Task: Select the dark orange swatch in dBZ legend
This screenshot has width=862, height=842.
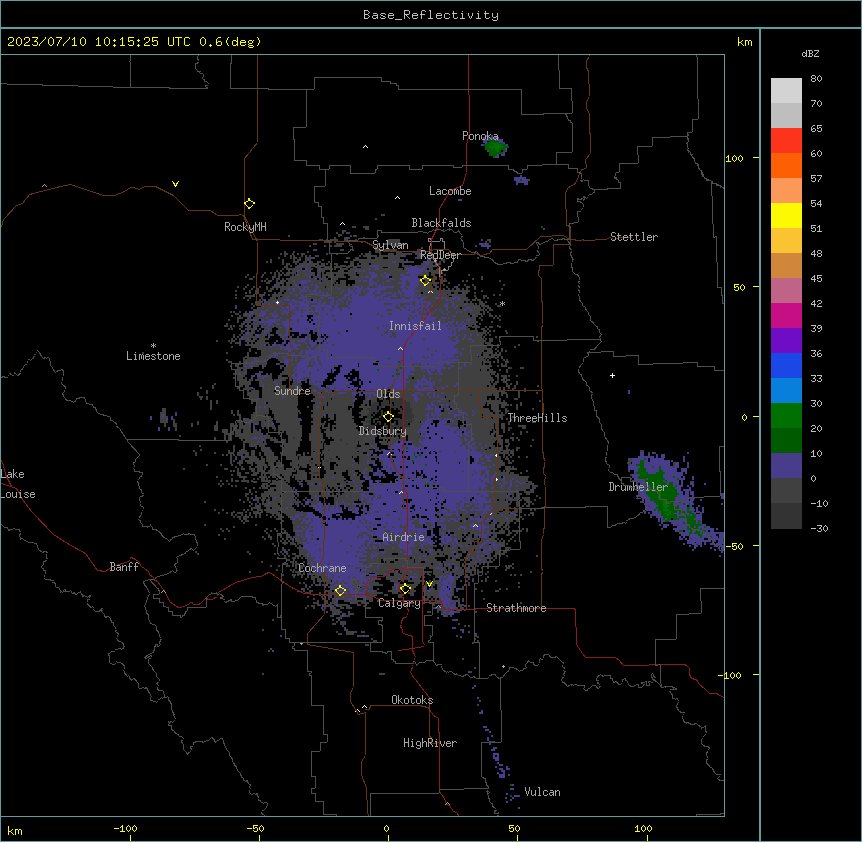Action: [786, 165]
